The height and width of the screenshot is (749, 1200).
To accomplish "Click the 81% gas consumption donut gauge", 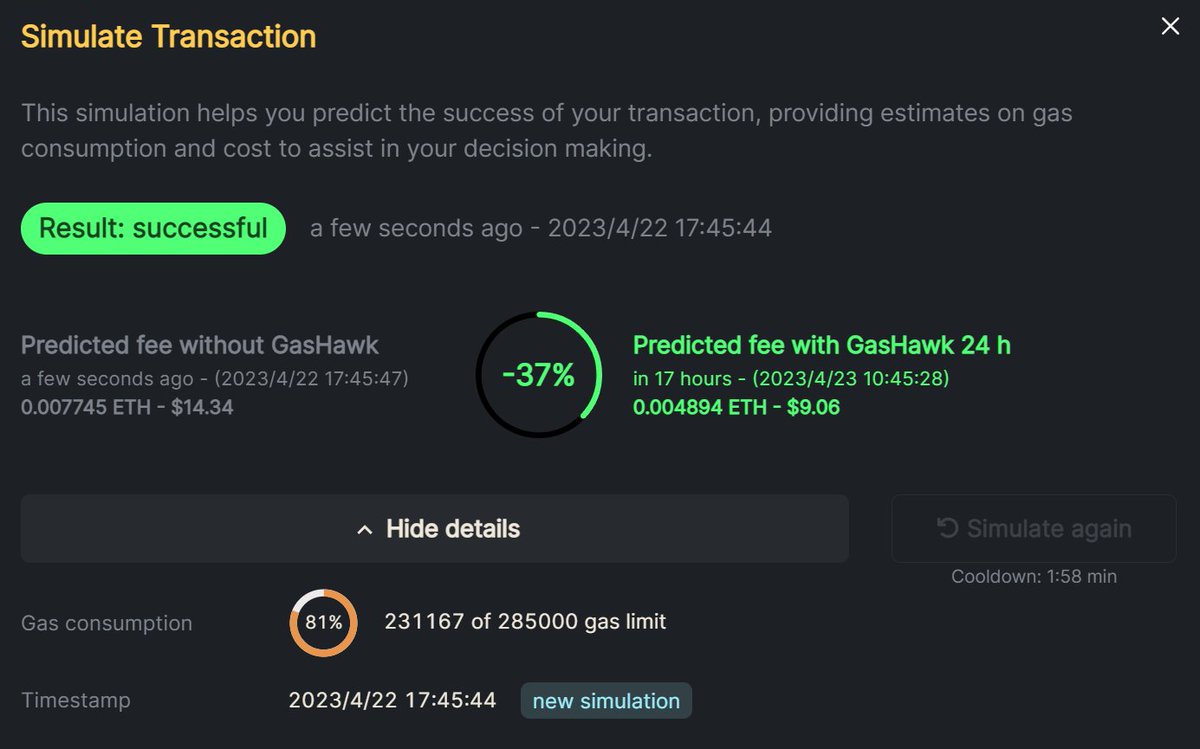I will [323, 622].
